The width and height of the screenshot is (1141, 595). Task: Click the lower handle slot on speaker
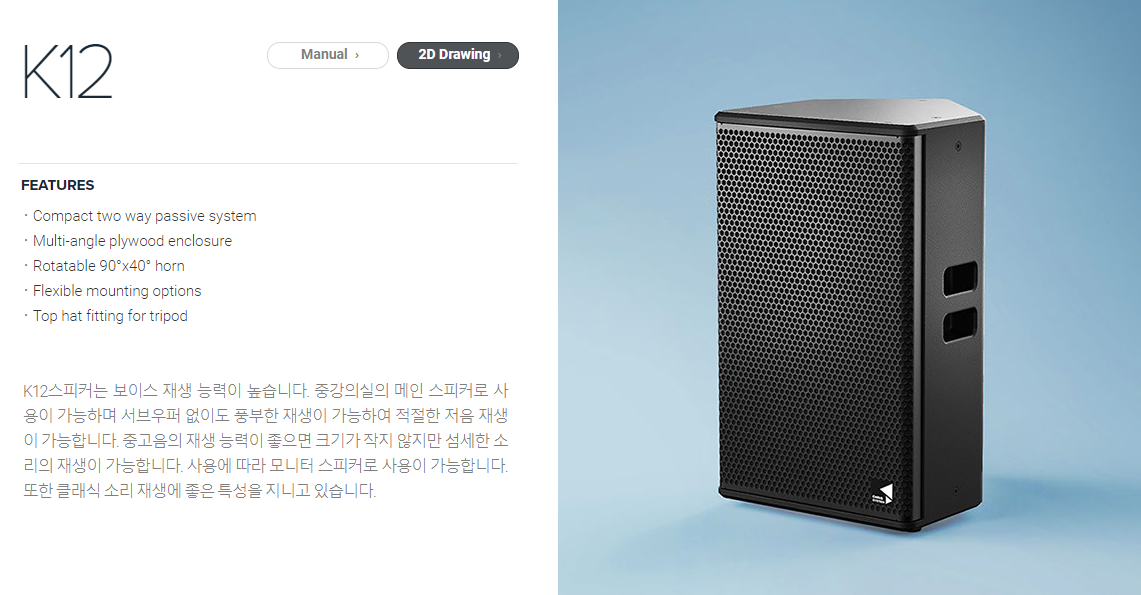click(960, 324)
